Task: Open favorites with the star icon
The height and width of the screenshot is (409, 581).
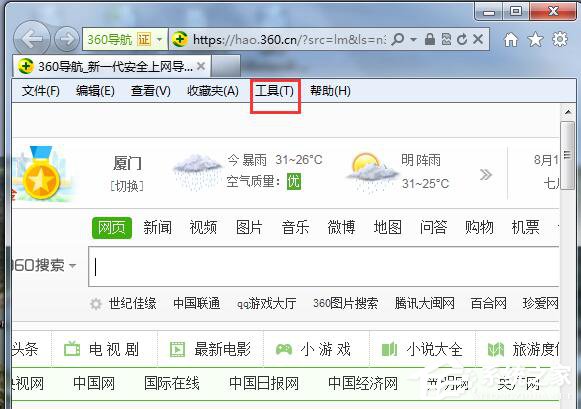Action: (x=535, y=39)
